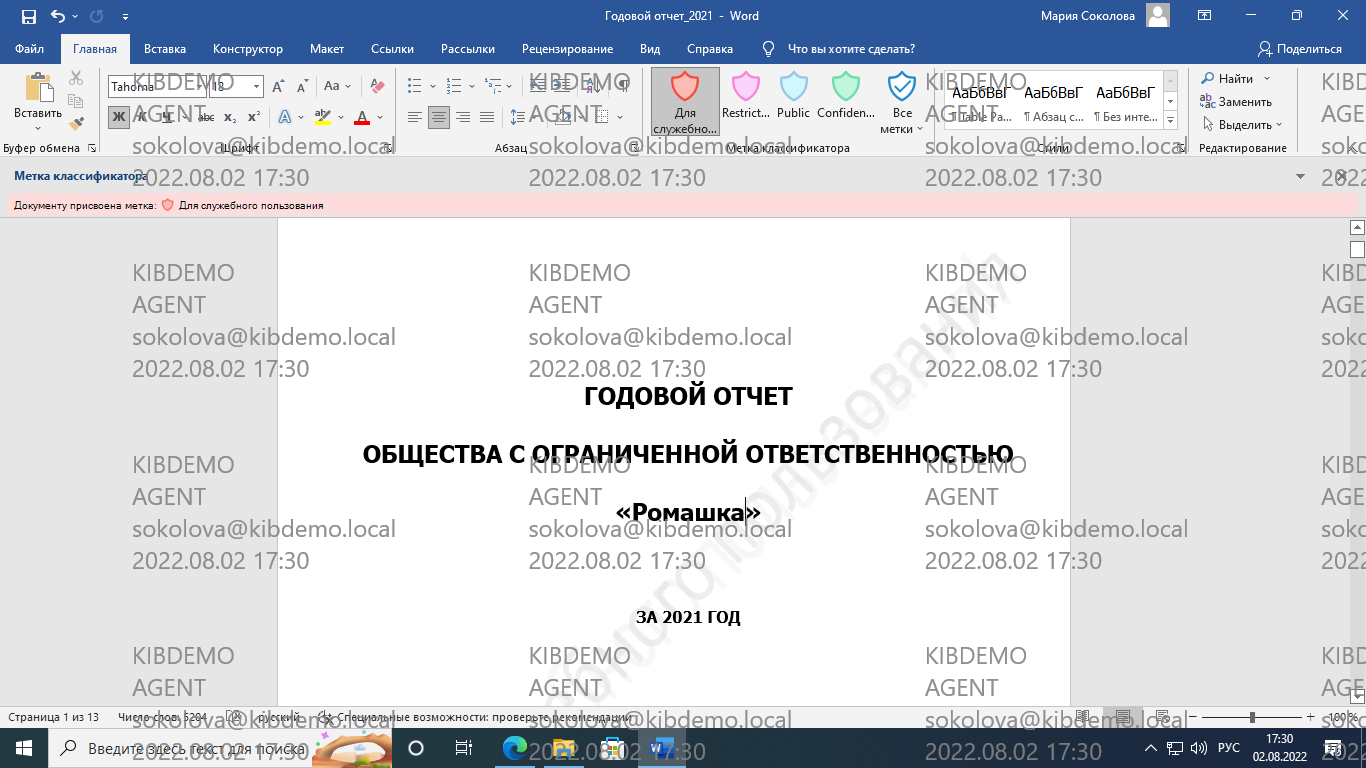Copy the selection using the Copy icon

point(76,101)
